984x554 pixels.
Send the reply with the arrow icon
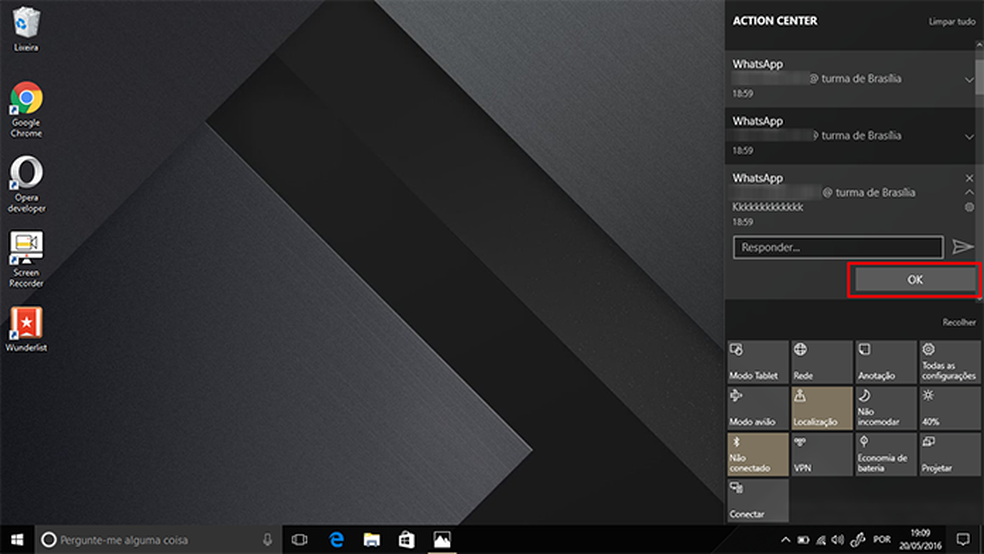click(x=962, y=247)
